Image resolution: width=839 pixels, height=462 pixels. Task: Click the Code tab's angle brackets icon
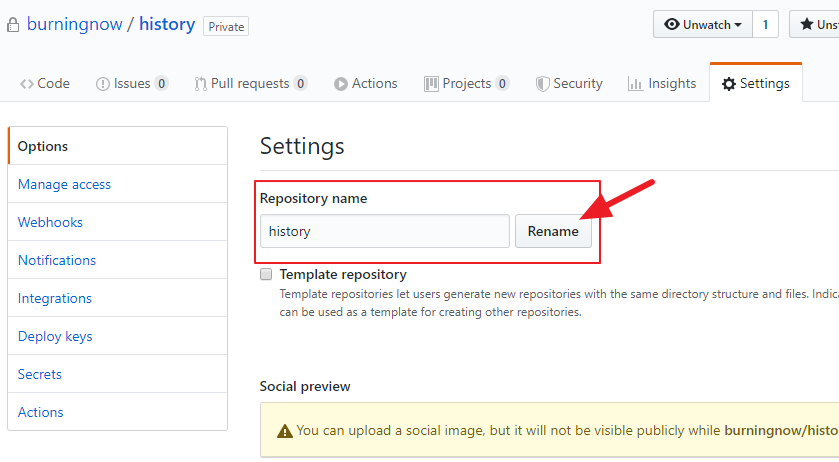click(x=27, y=84)
